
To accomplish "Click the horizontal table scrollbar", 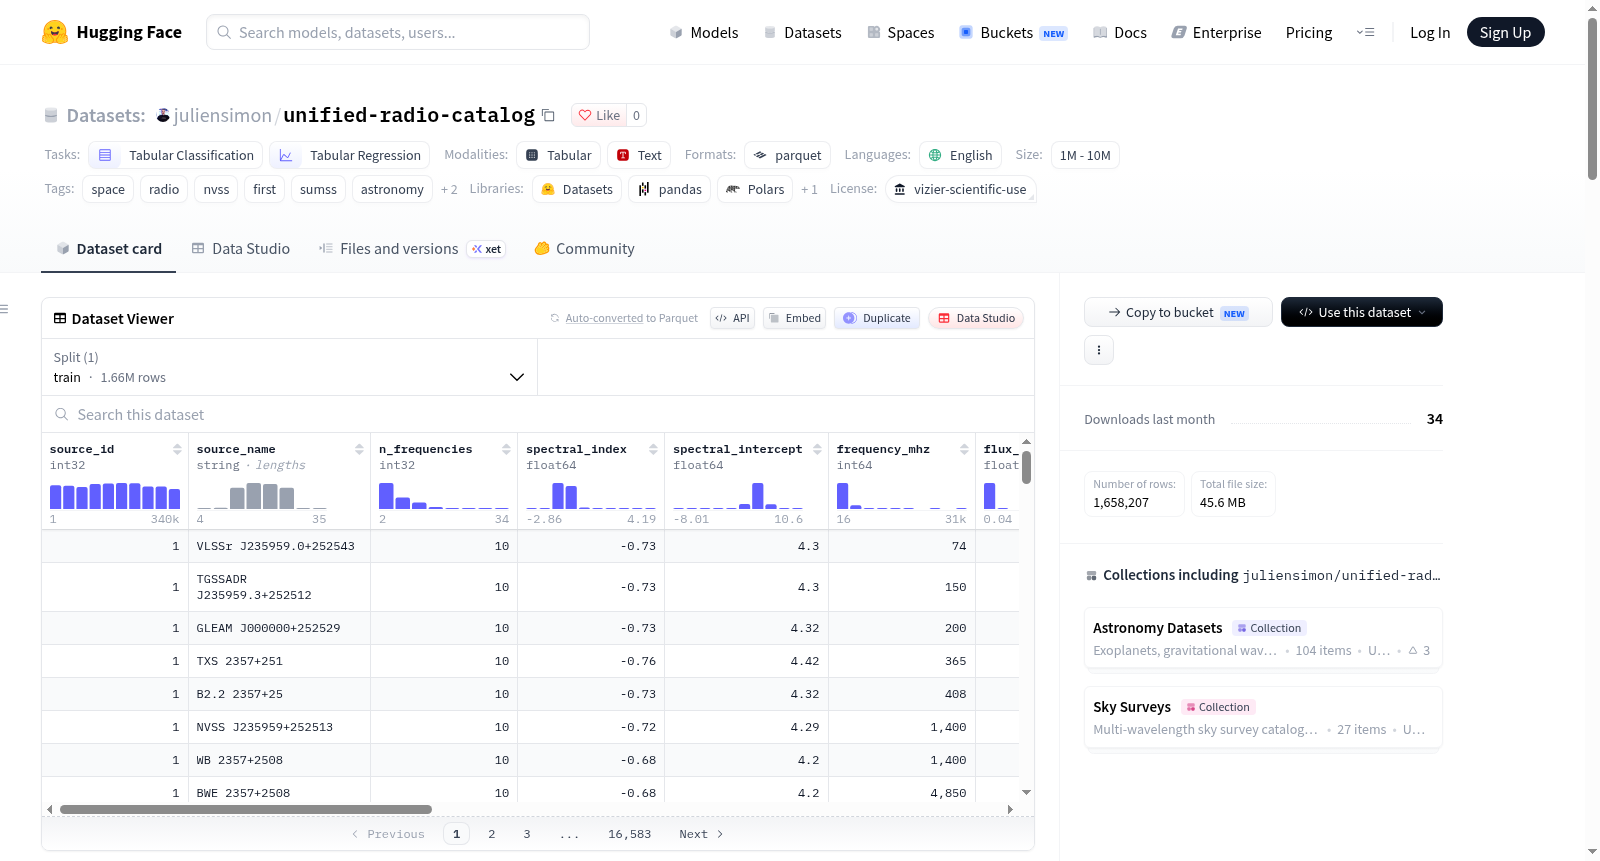I will (x=246, y=809).
